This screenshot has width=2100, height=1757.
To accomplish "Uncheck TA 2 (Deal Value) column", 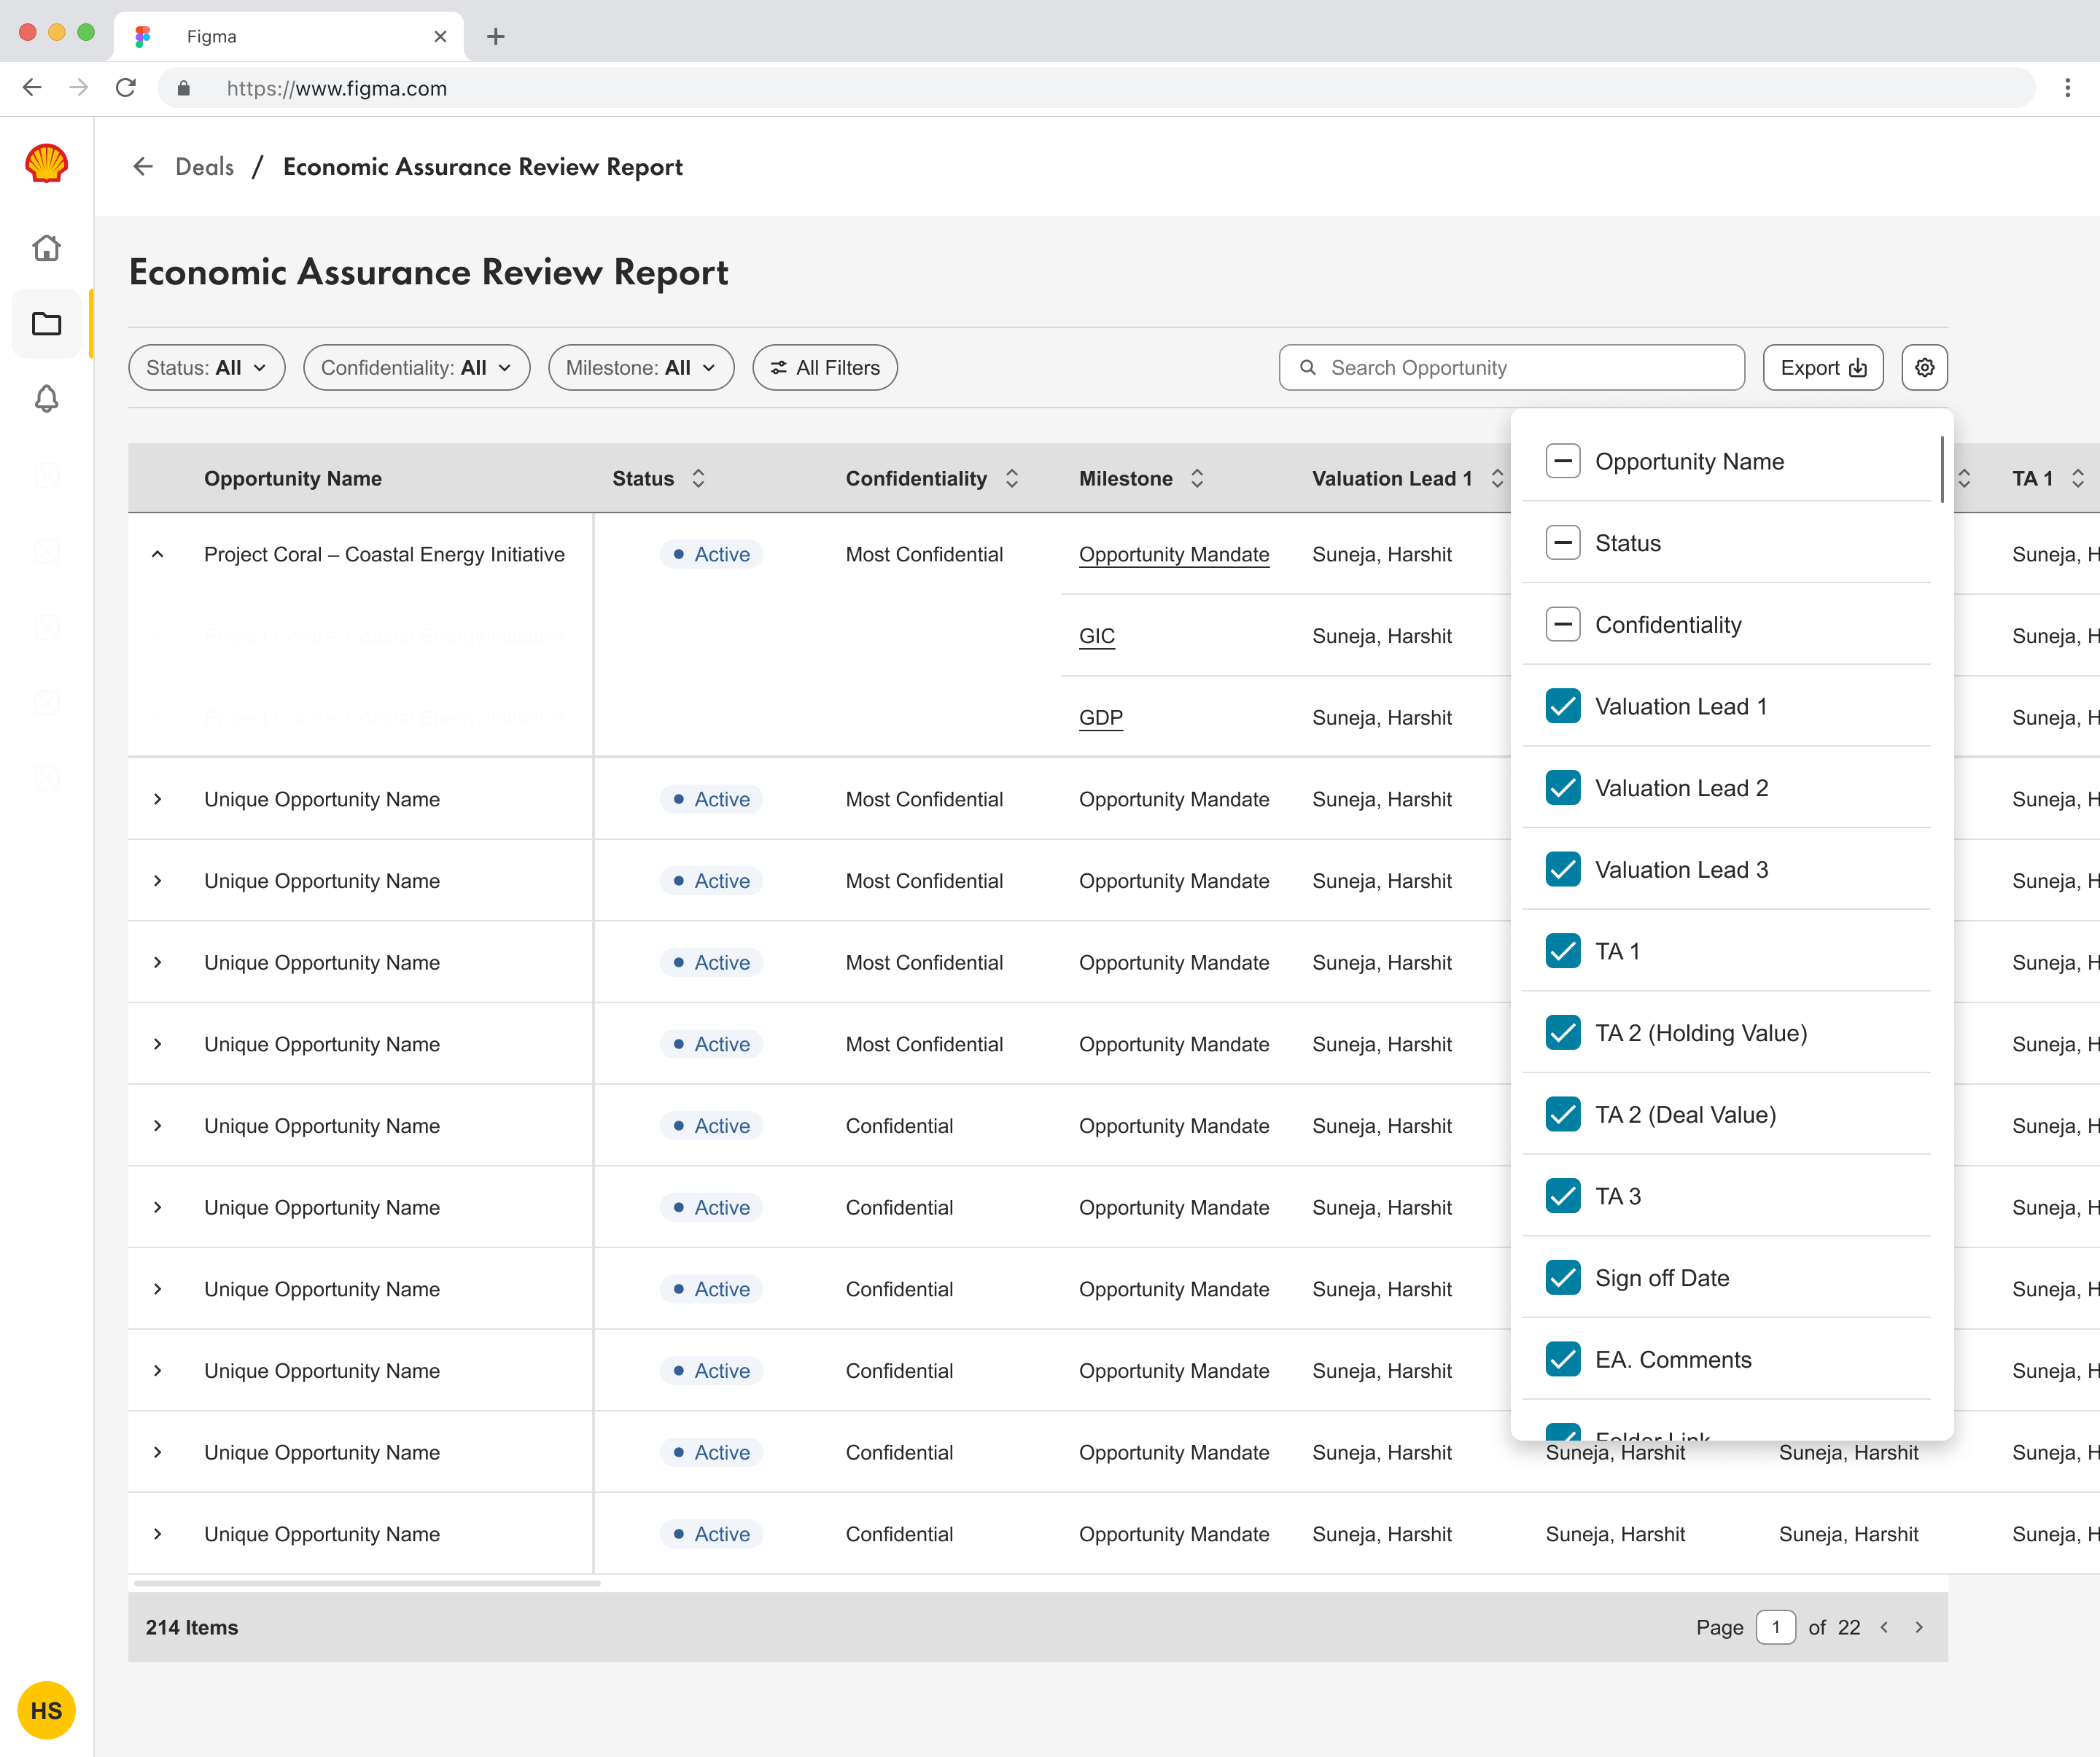I will click(1563, 1115).
